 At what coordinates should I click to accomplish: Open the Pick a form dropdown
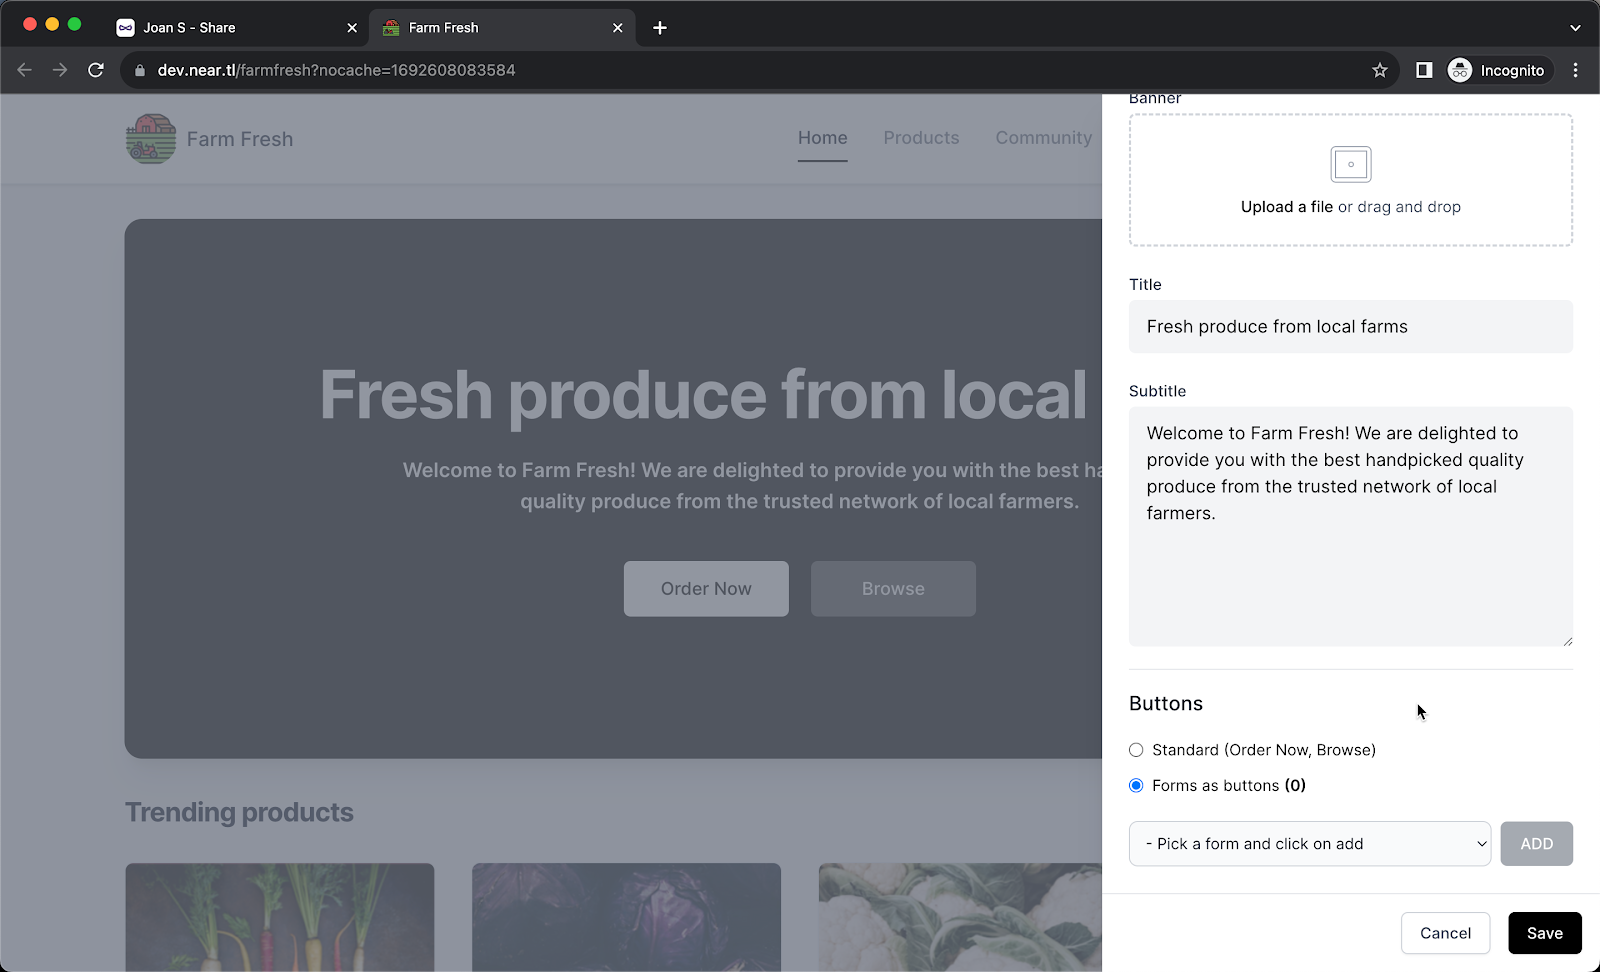pos(1309,843)
